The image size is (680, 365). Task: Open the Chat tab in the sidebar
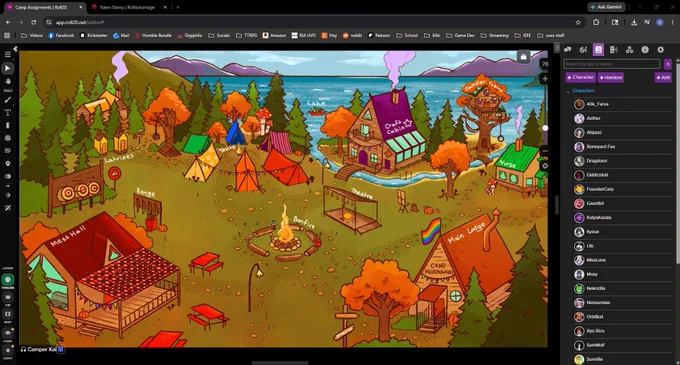[567, 50]
